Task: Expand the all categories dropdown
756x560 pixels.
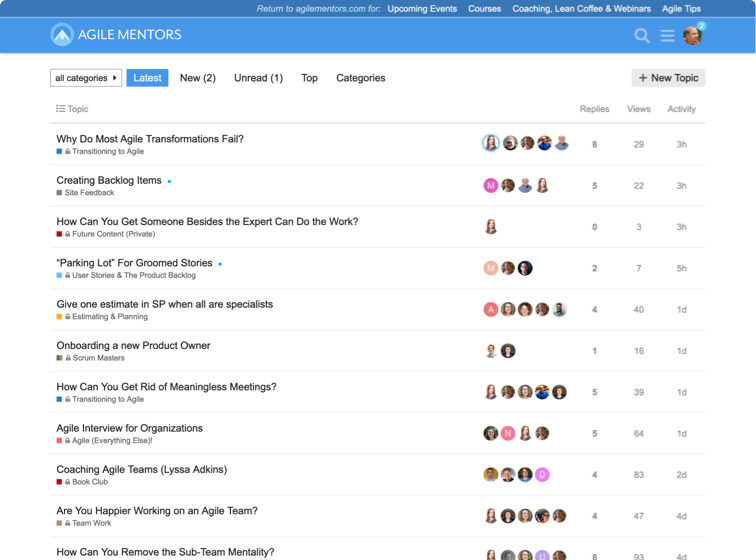Action: 86,78
